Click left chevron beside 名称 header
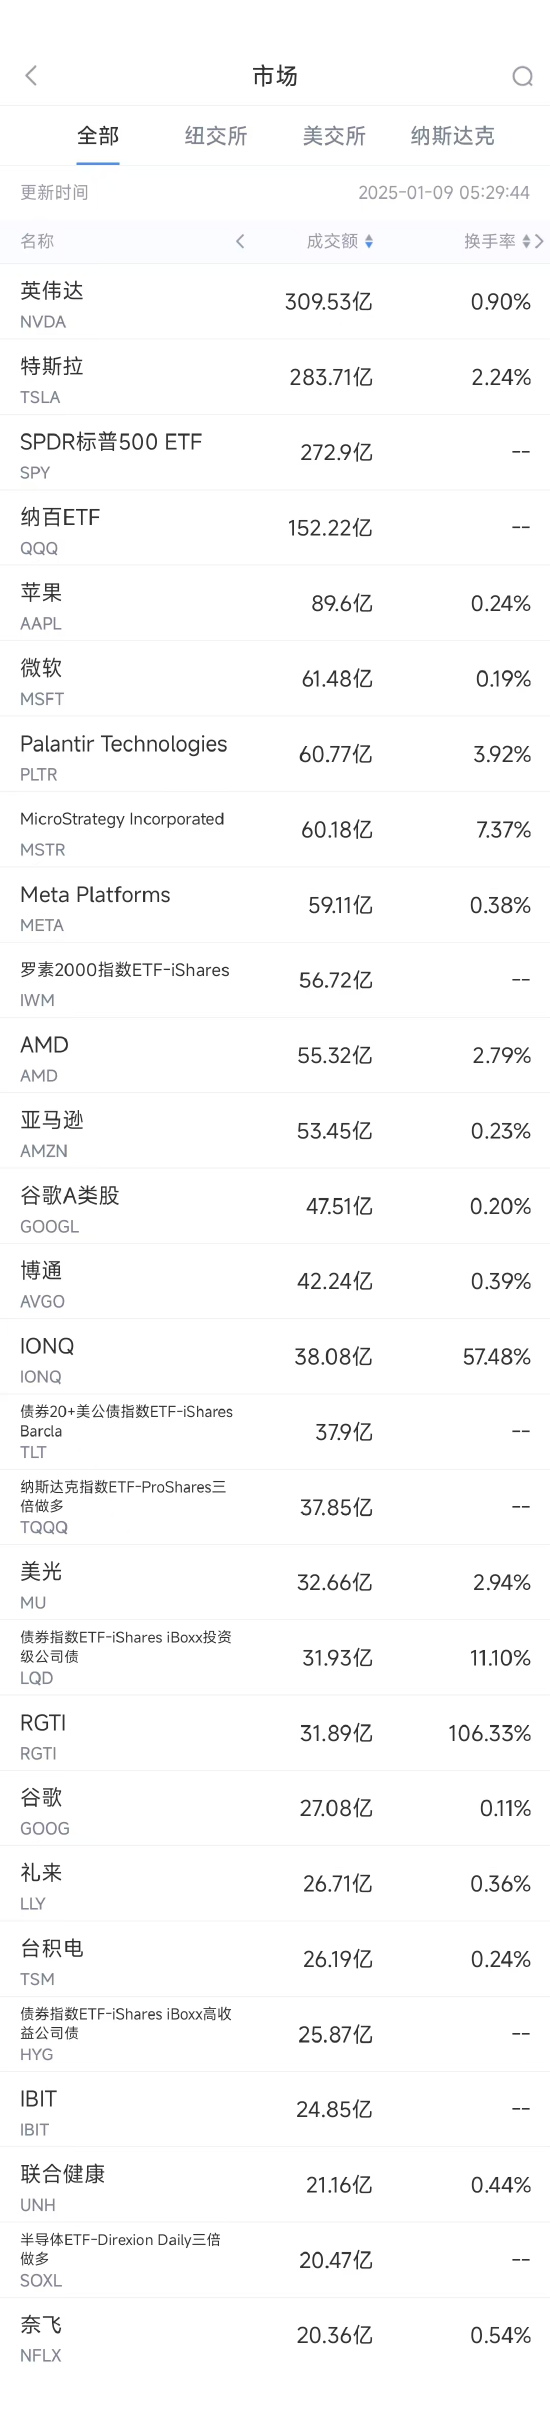 coord(240,241)
